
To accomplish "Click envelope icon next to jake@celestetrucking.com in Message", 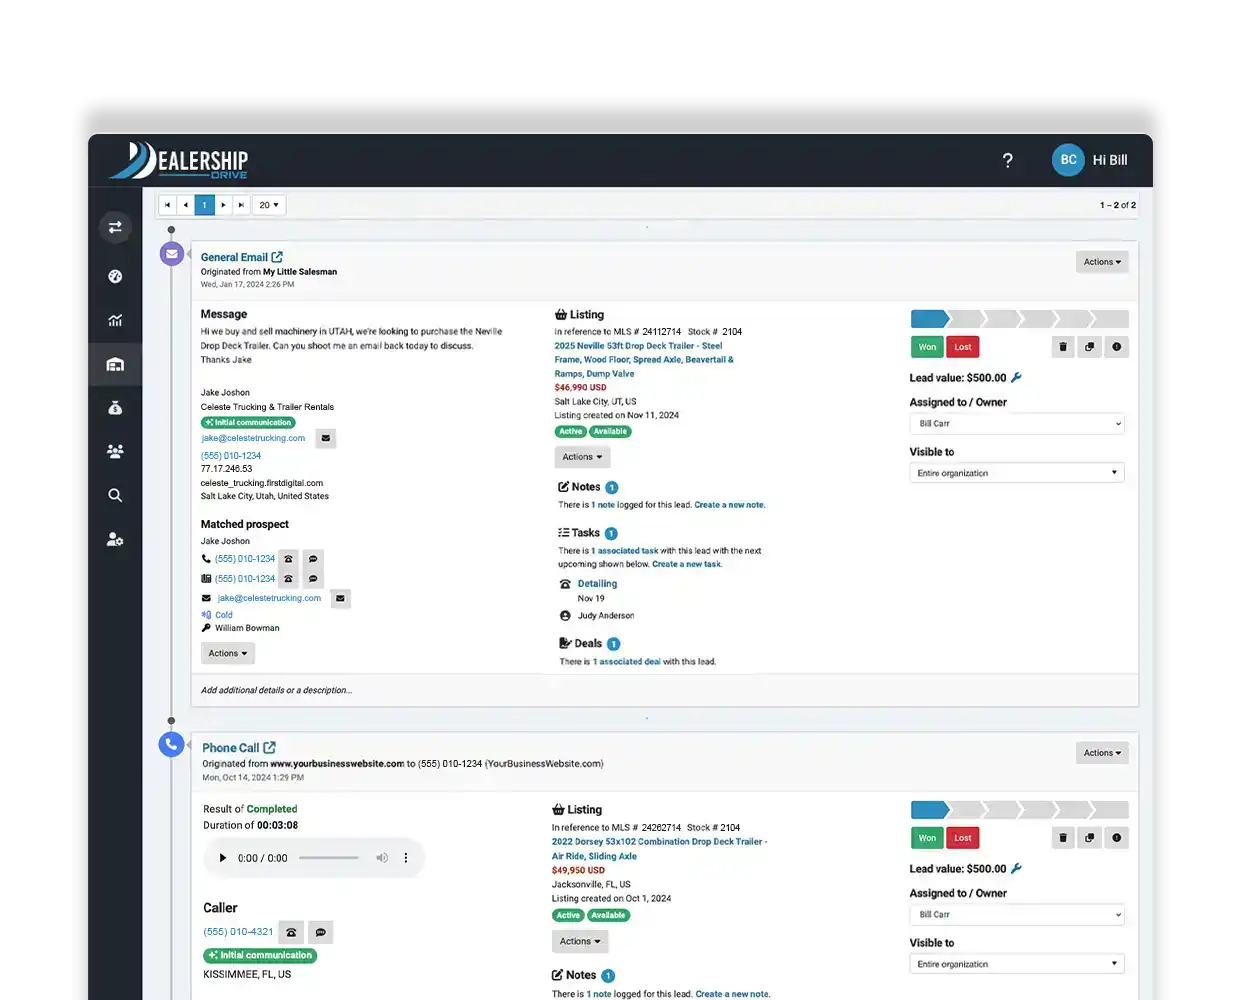I will tap(326, 438).
